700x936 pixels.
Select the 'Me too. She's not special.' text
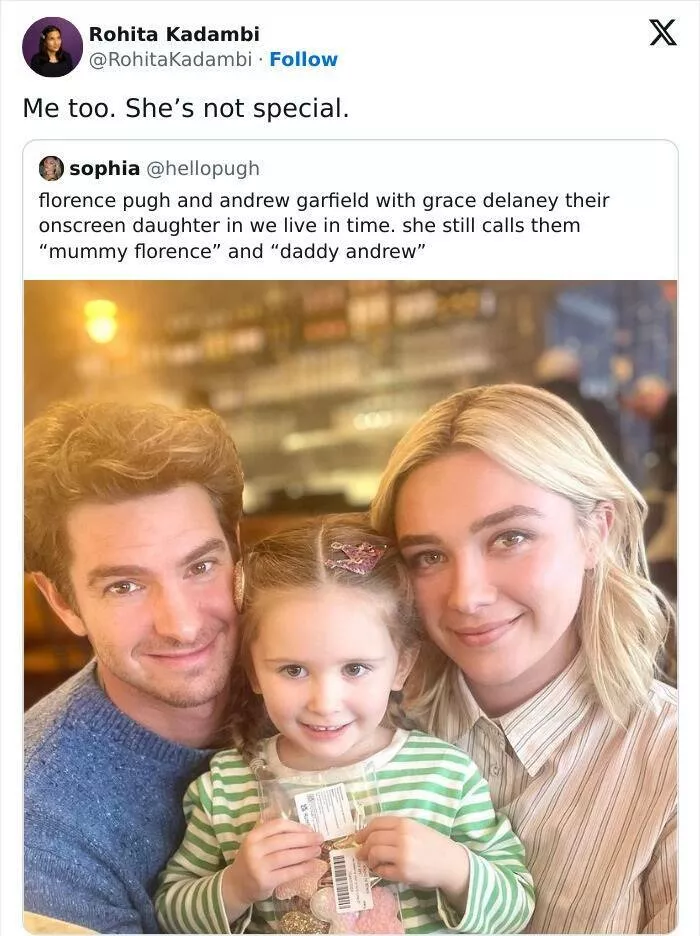pos(186,108)
